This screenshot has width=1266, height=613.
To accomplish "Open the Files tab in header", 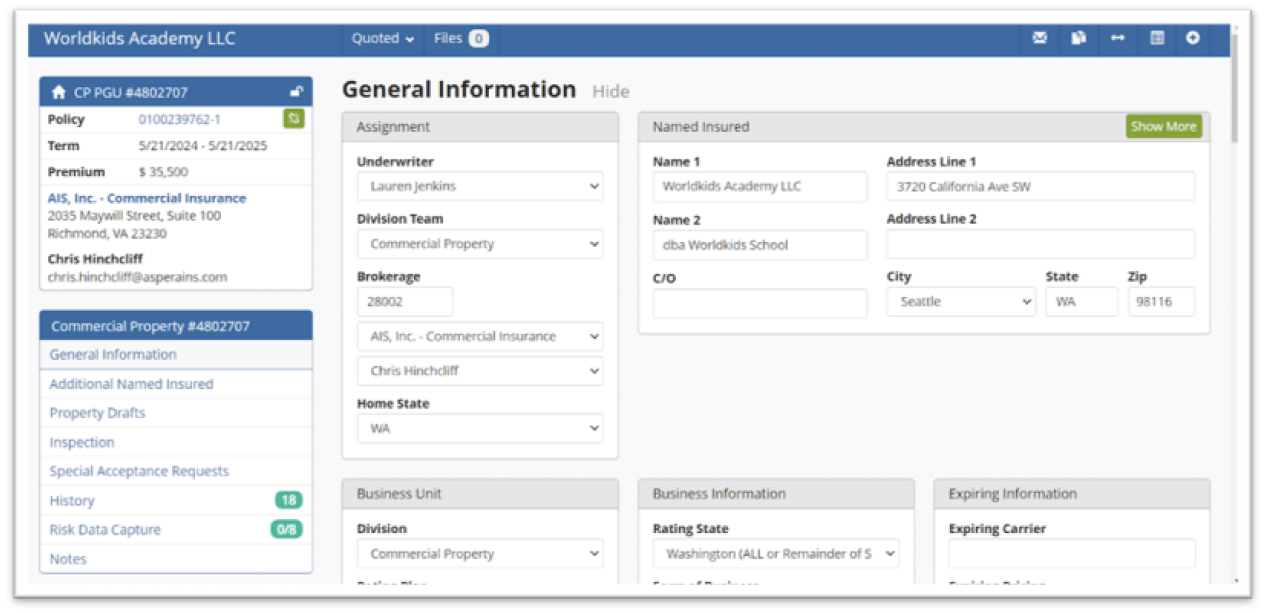I will click(x=460, y=39).
